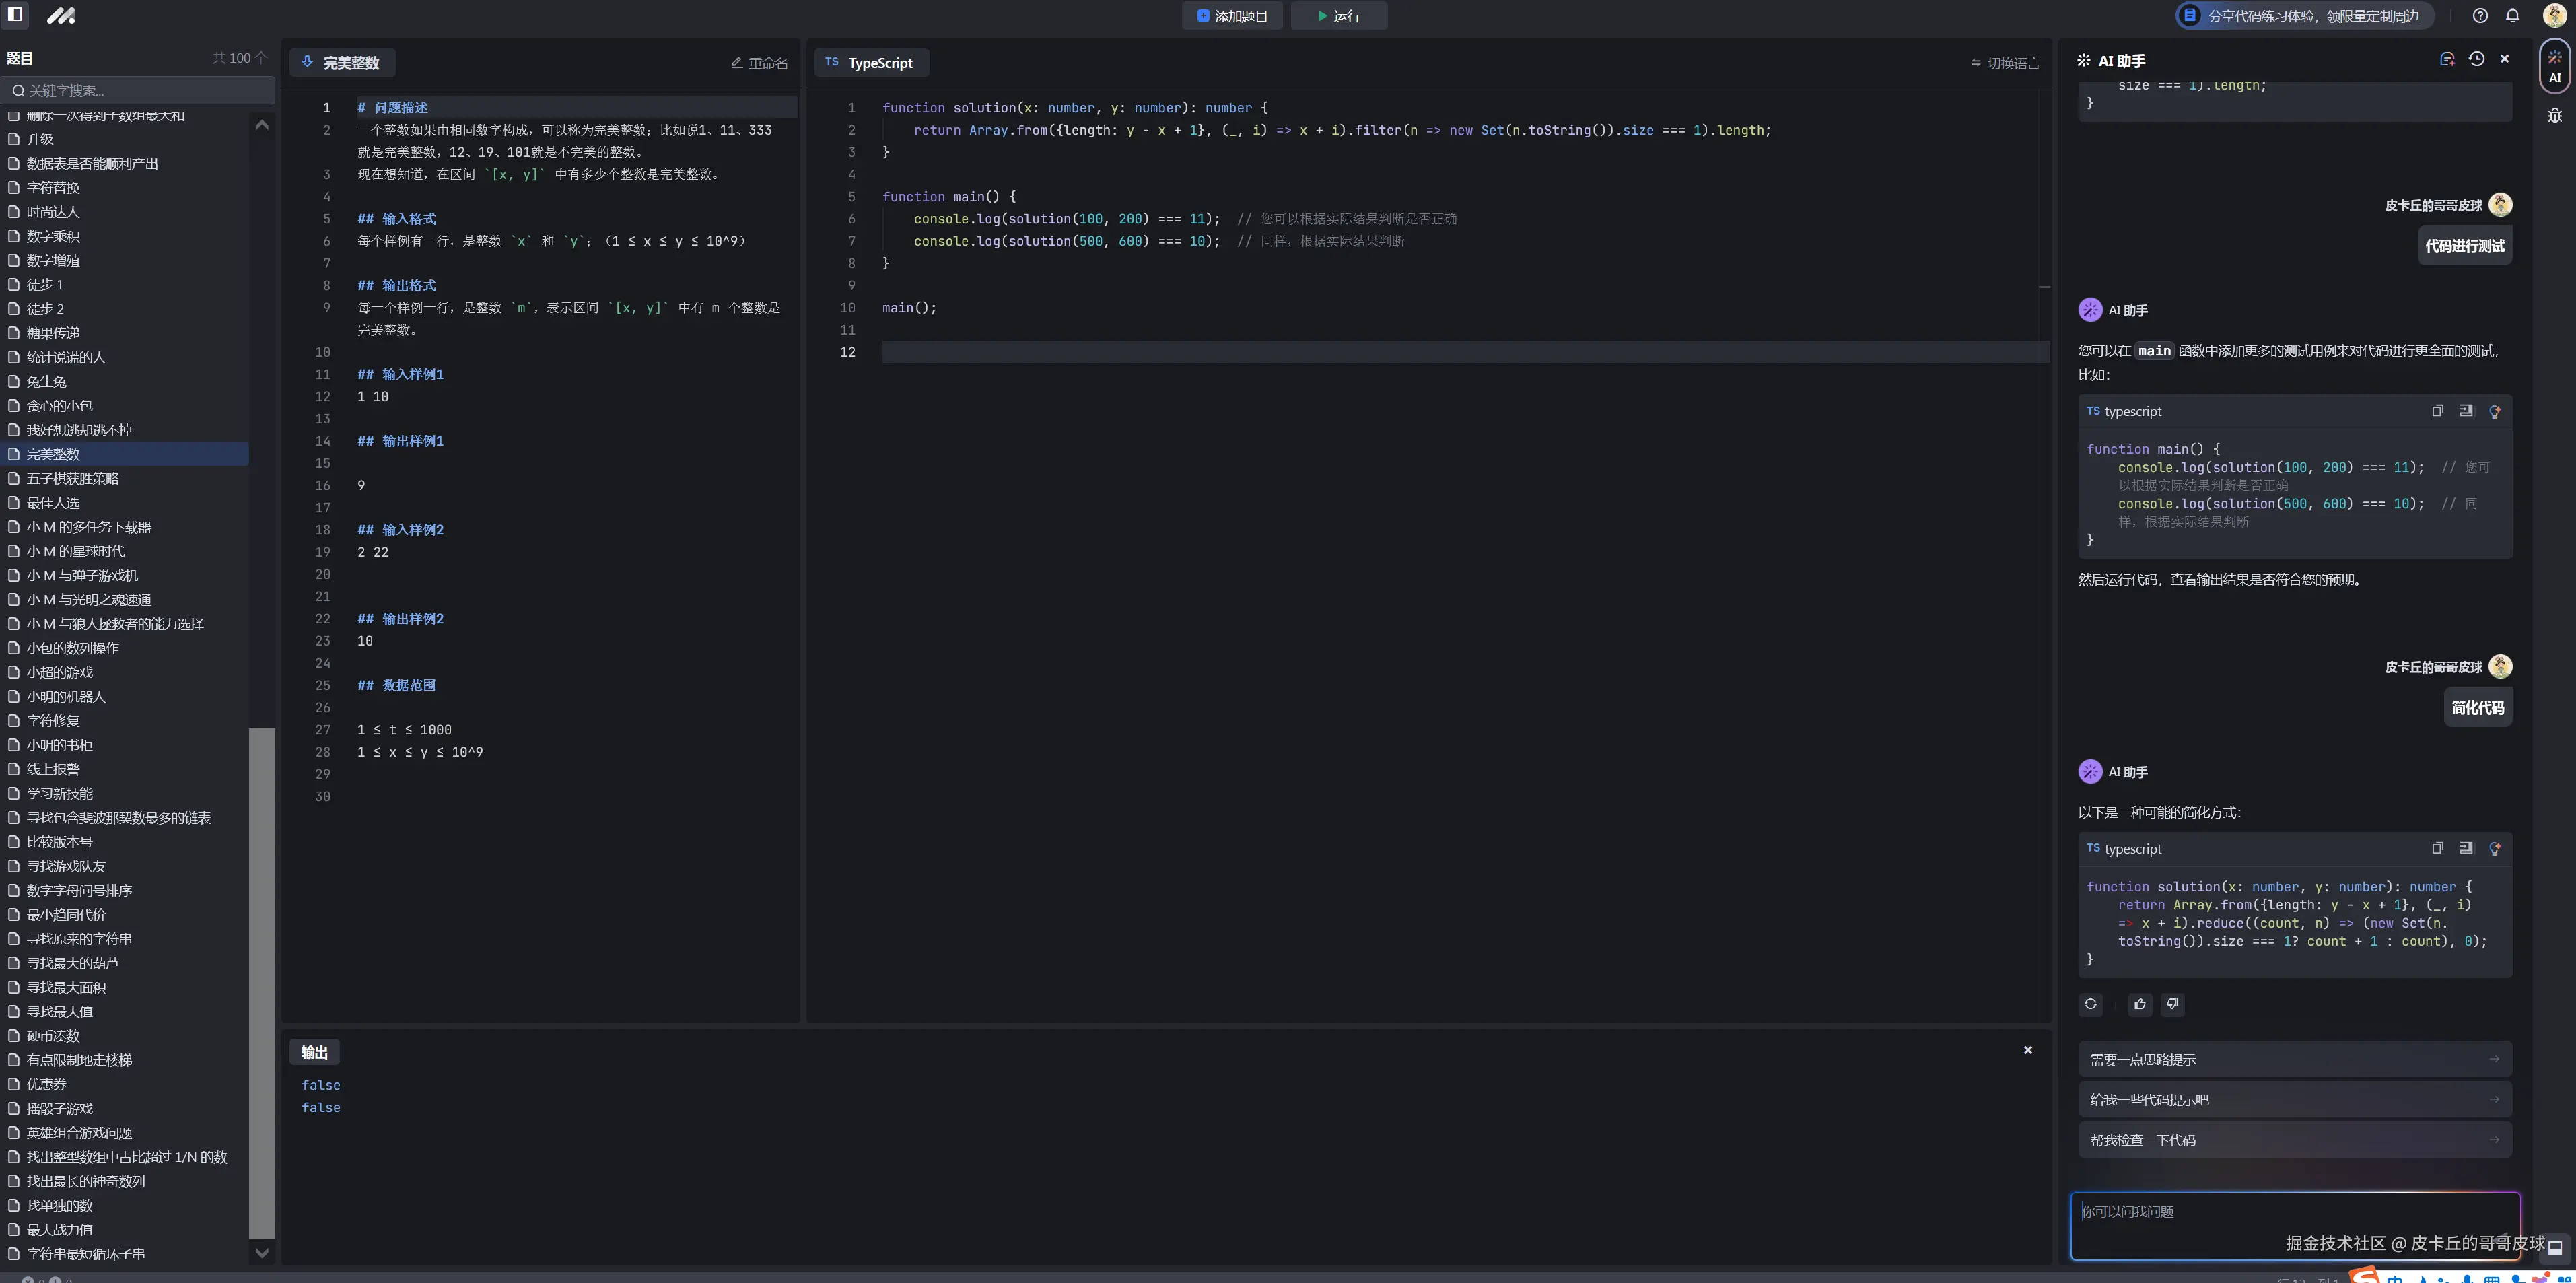Open the help question mark icon
The height and width of the screenshot is (1283, 2576).
pyautogui.click(x=2480, y=16)
